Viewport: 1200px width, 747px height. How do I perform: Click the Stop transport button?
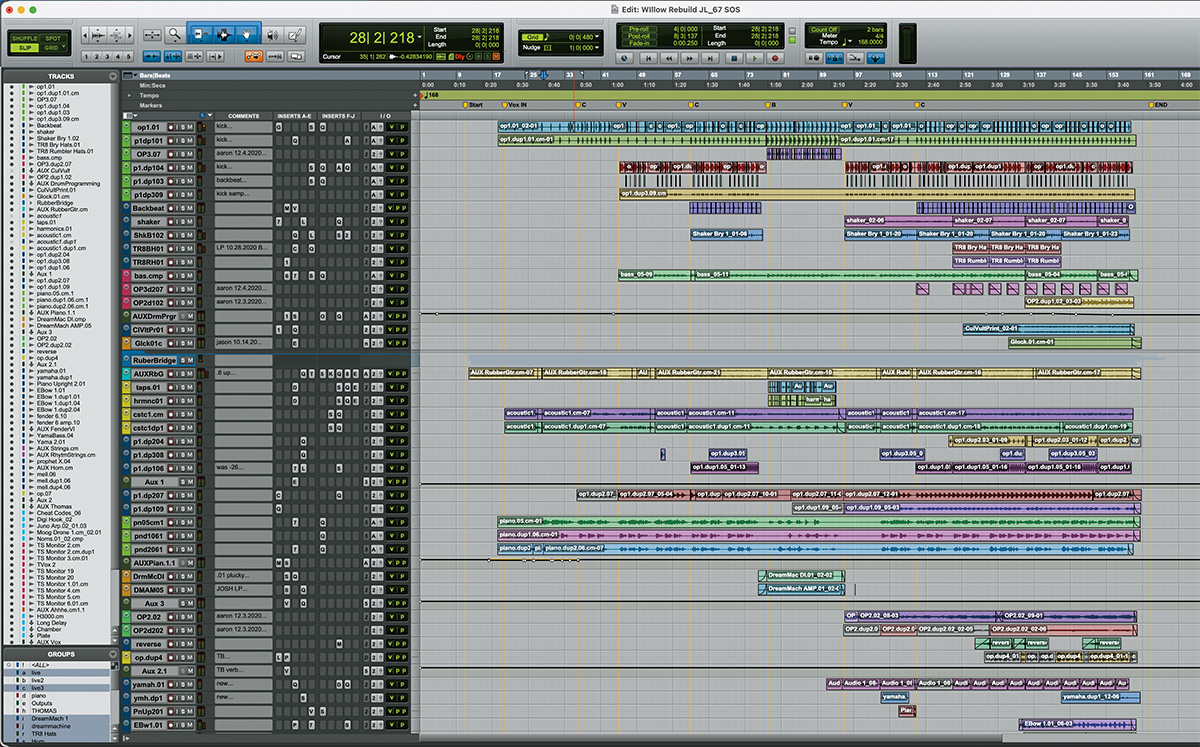tap(735, 58)
